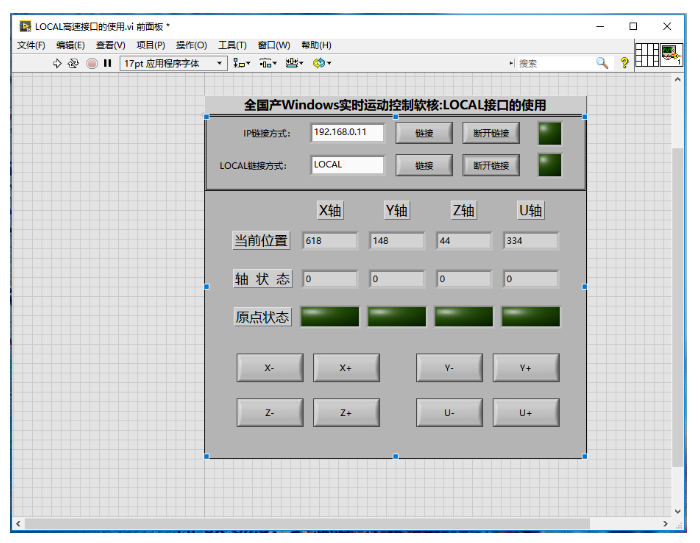Open the 17pt application font dropdown

173,63
